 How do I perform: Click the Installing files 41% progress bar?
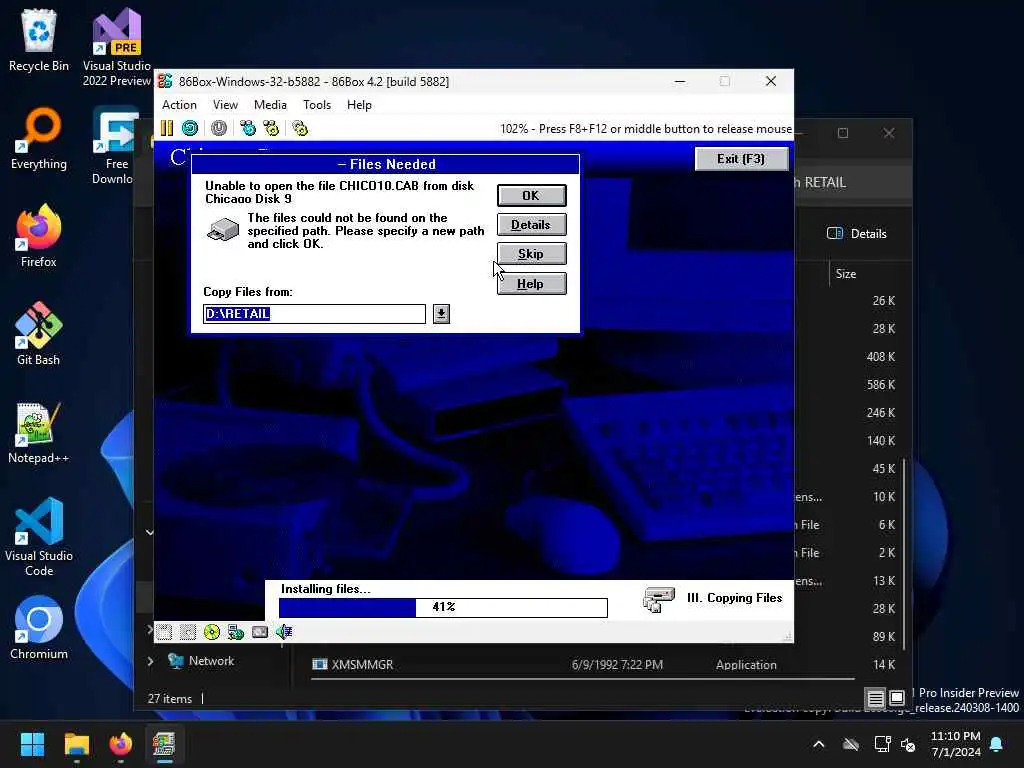click(443, 607)
